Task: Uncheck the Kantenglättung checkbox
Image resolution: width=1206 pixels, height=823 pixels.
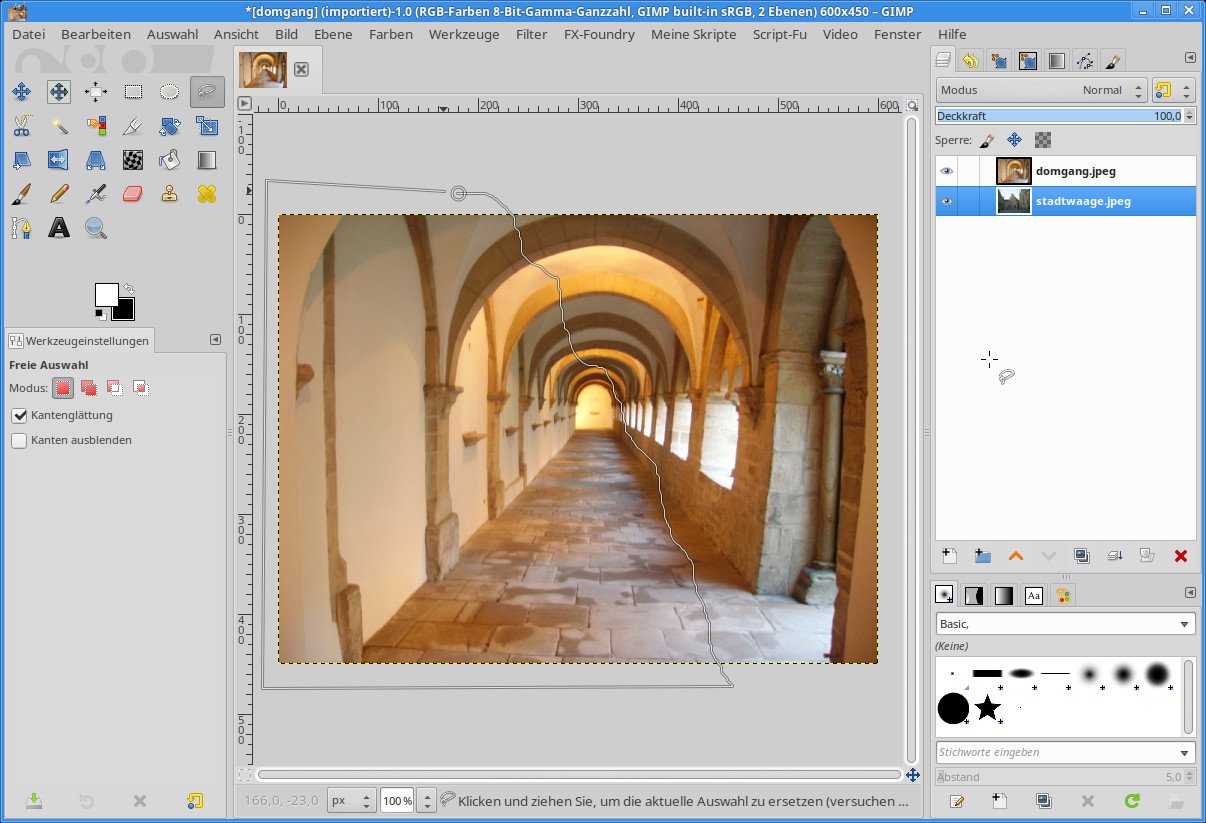Action: [x=19, y=415]
